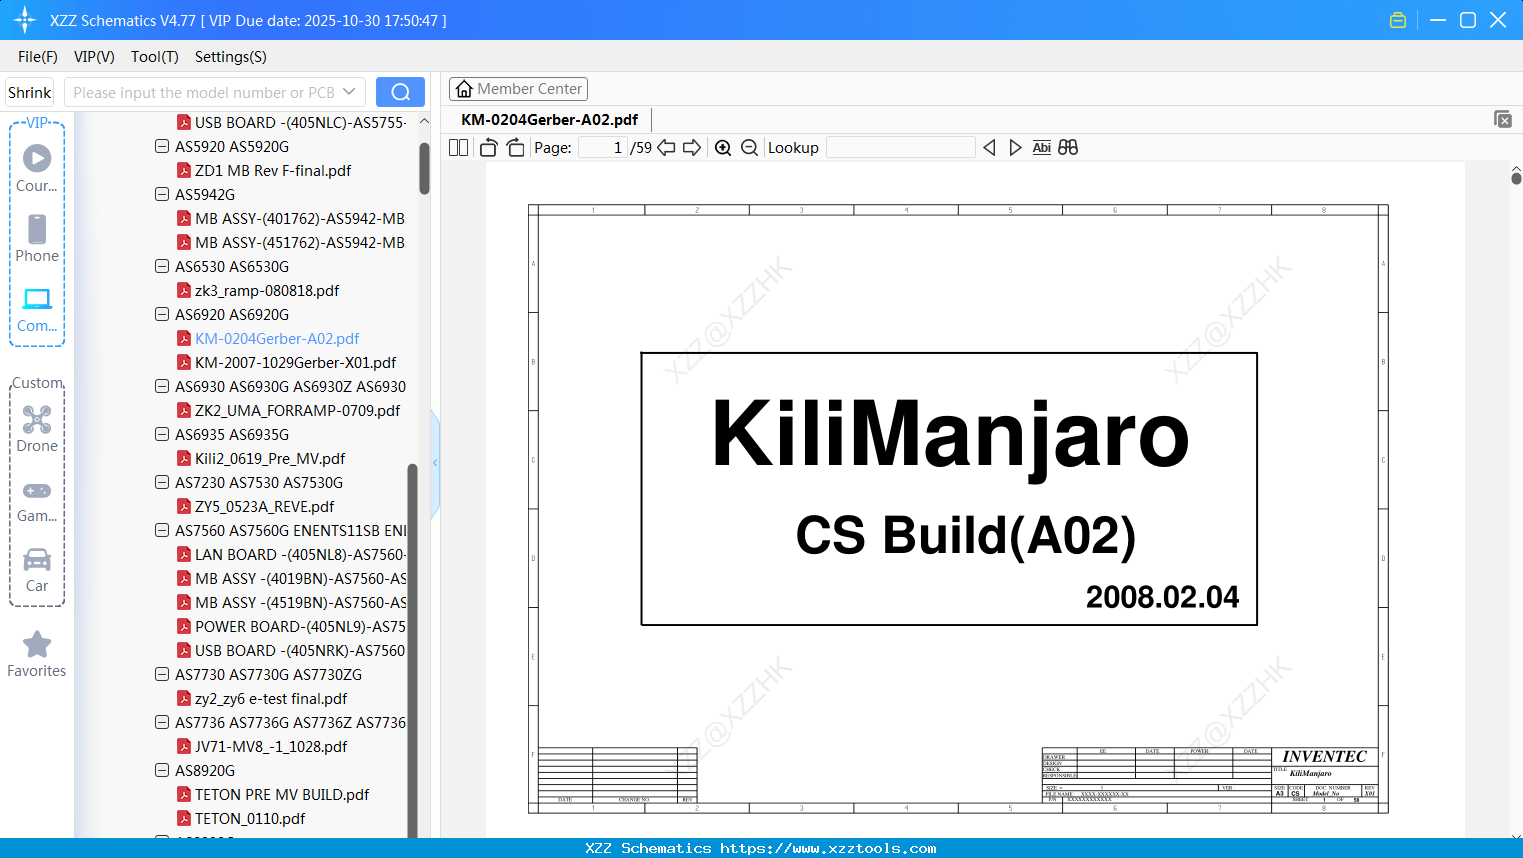Viewport: 1523px width, 858px height.
Task: Rotate page counterclockwise
Action: [488, 148]
